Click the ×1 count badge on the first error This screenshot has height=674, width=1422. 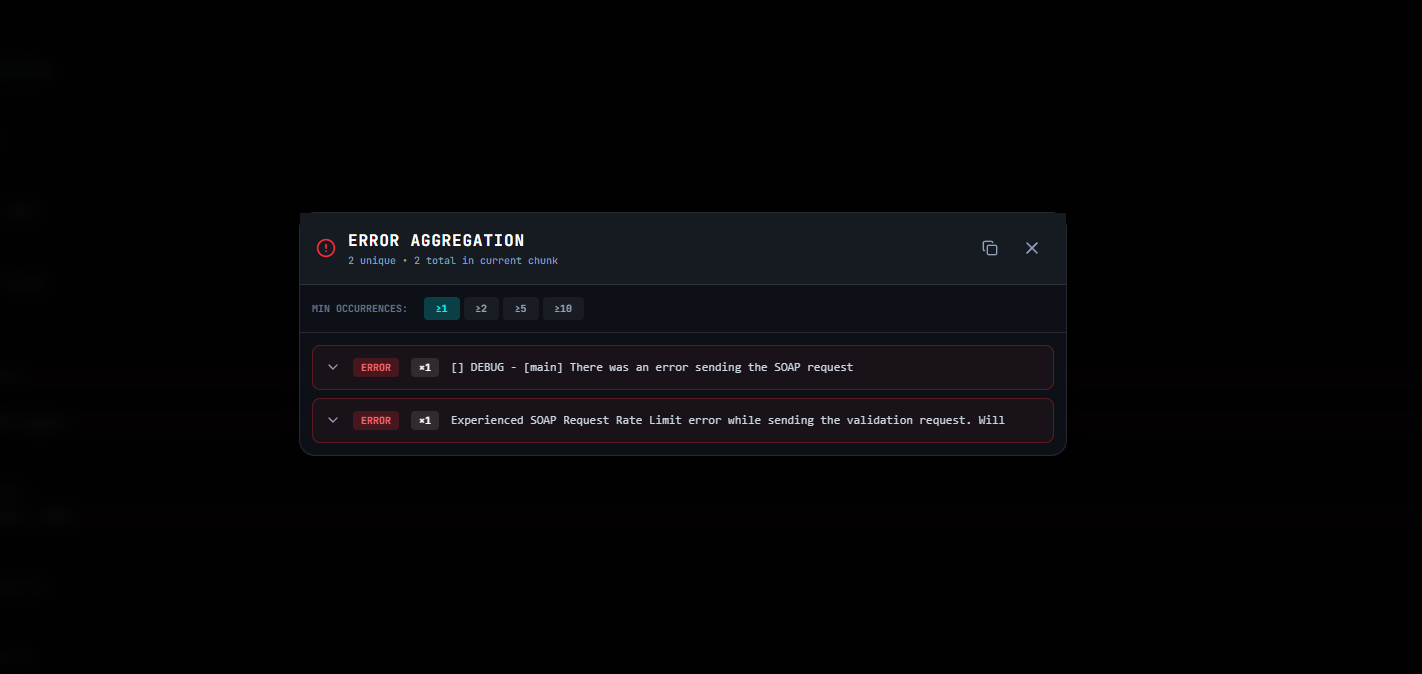(x=424, y=367)
